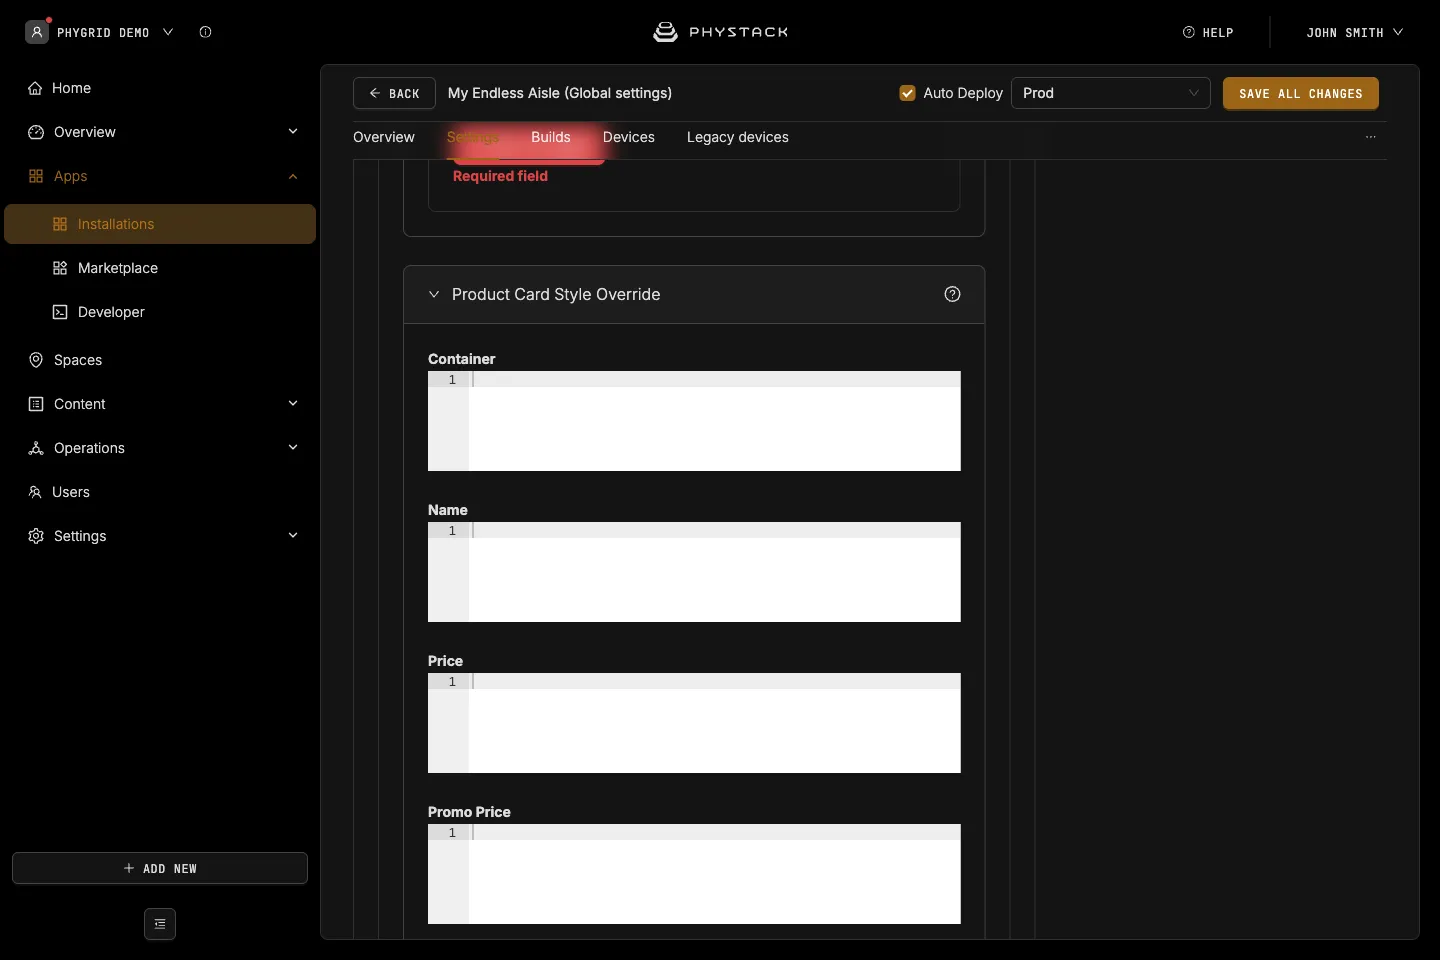Toggle the Auto Deploy checkbox
1440x960 pixels.
coord(908,93)
